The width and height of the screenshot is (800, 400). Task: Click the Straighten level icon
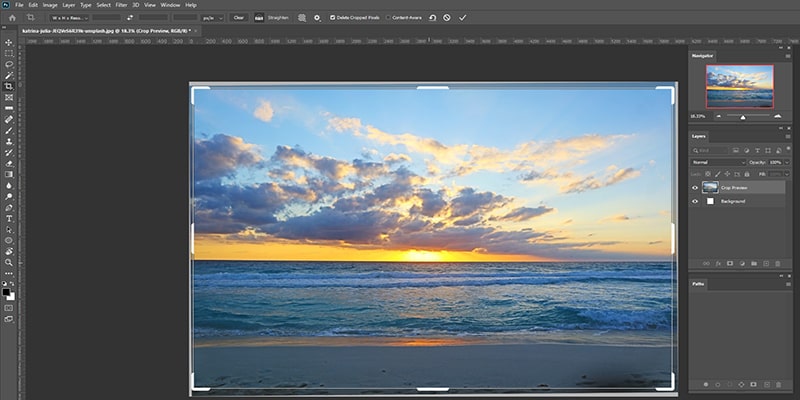coord(259,18)
